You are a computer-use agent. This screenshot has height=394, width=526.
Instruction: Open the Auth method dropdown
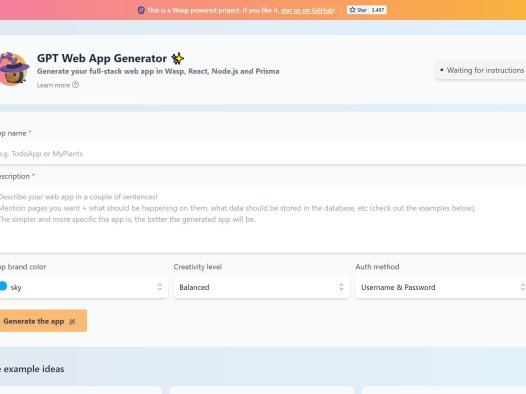(441, 287)
